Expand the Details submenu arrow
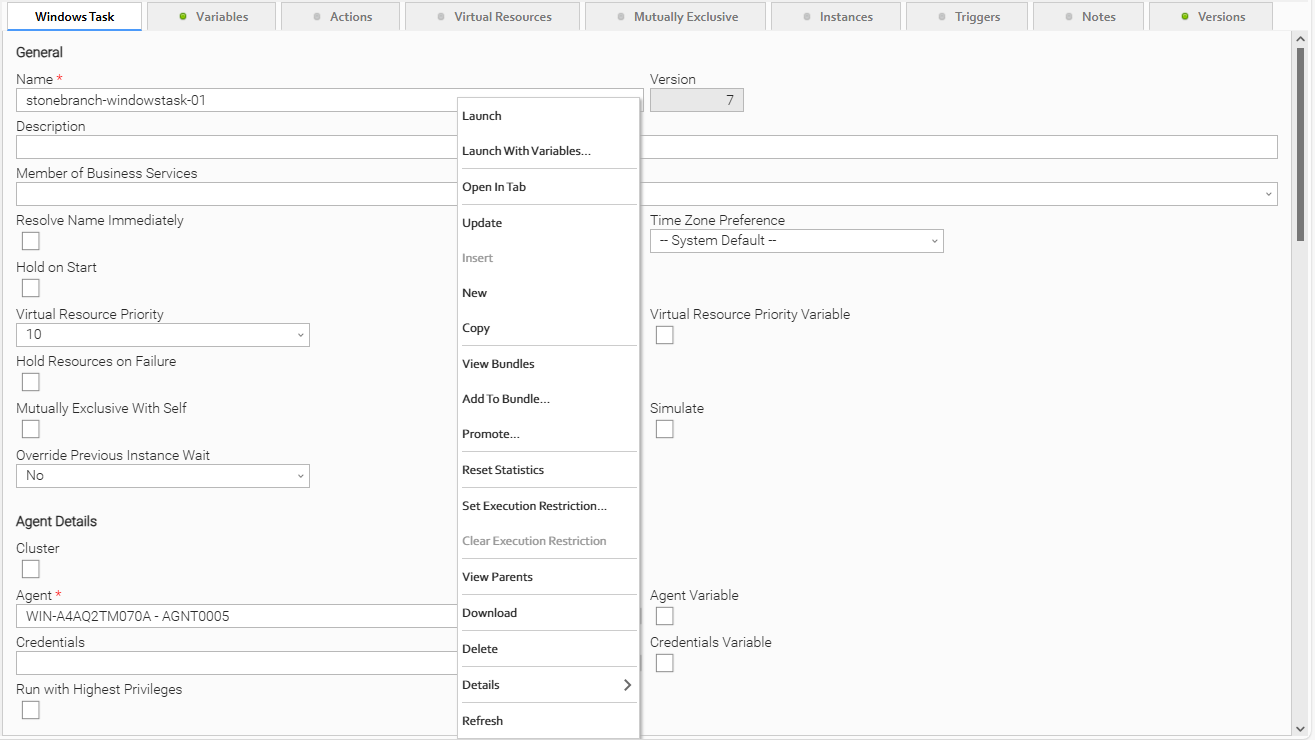1315x740 pixels. 627,685
